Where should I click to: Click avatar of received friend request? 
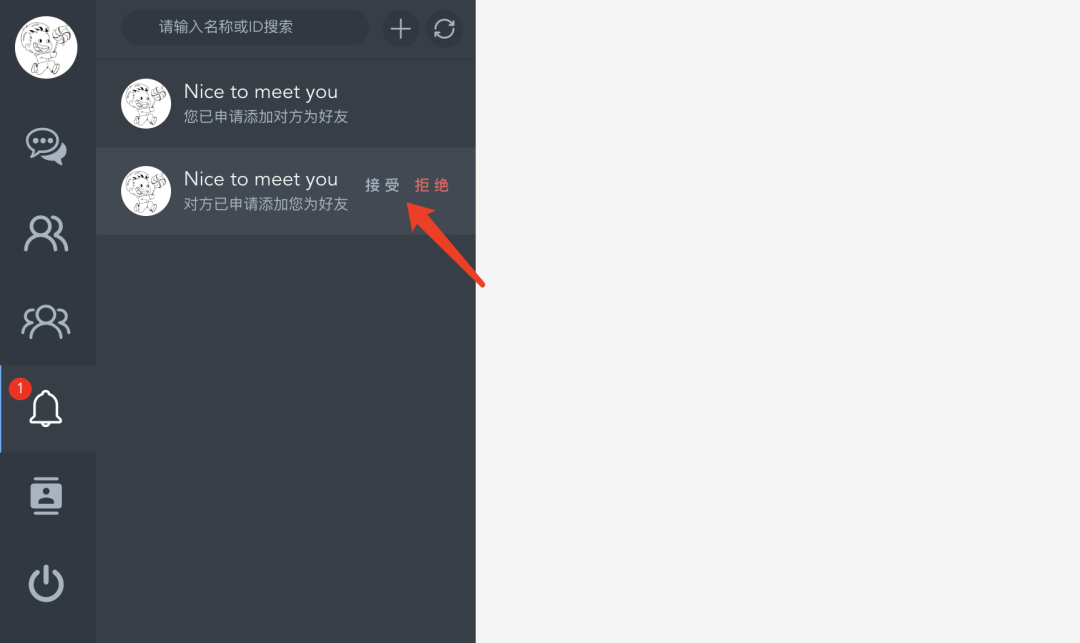pos(146,191)
